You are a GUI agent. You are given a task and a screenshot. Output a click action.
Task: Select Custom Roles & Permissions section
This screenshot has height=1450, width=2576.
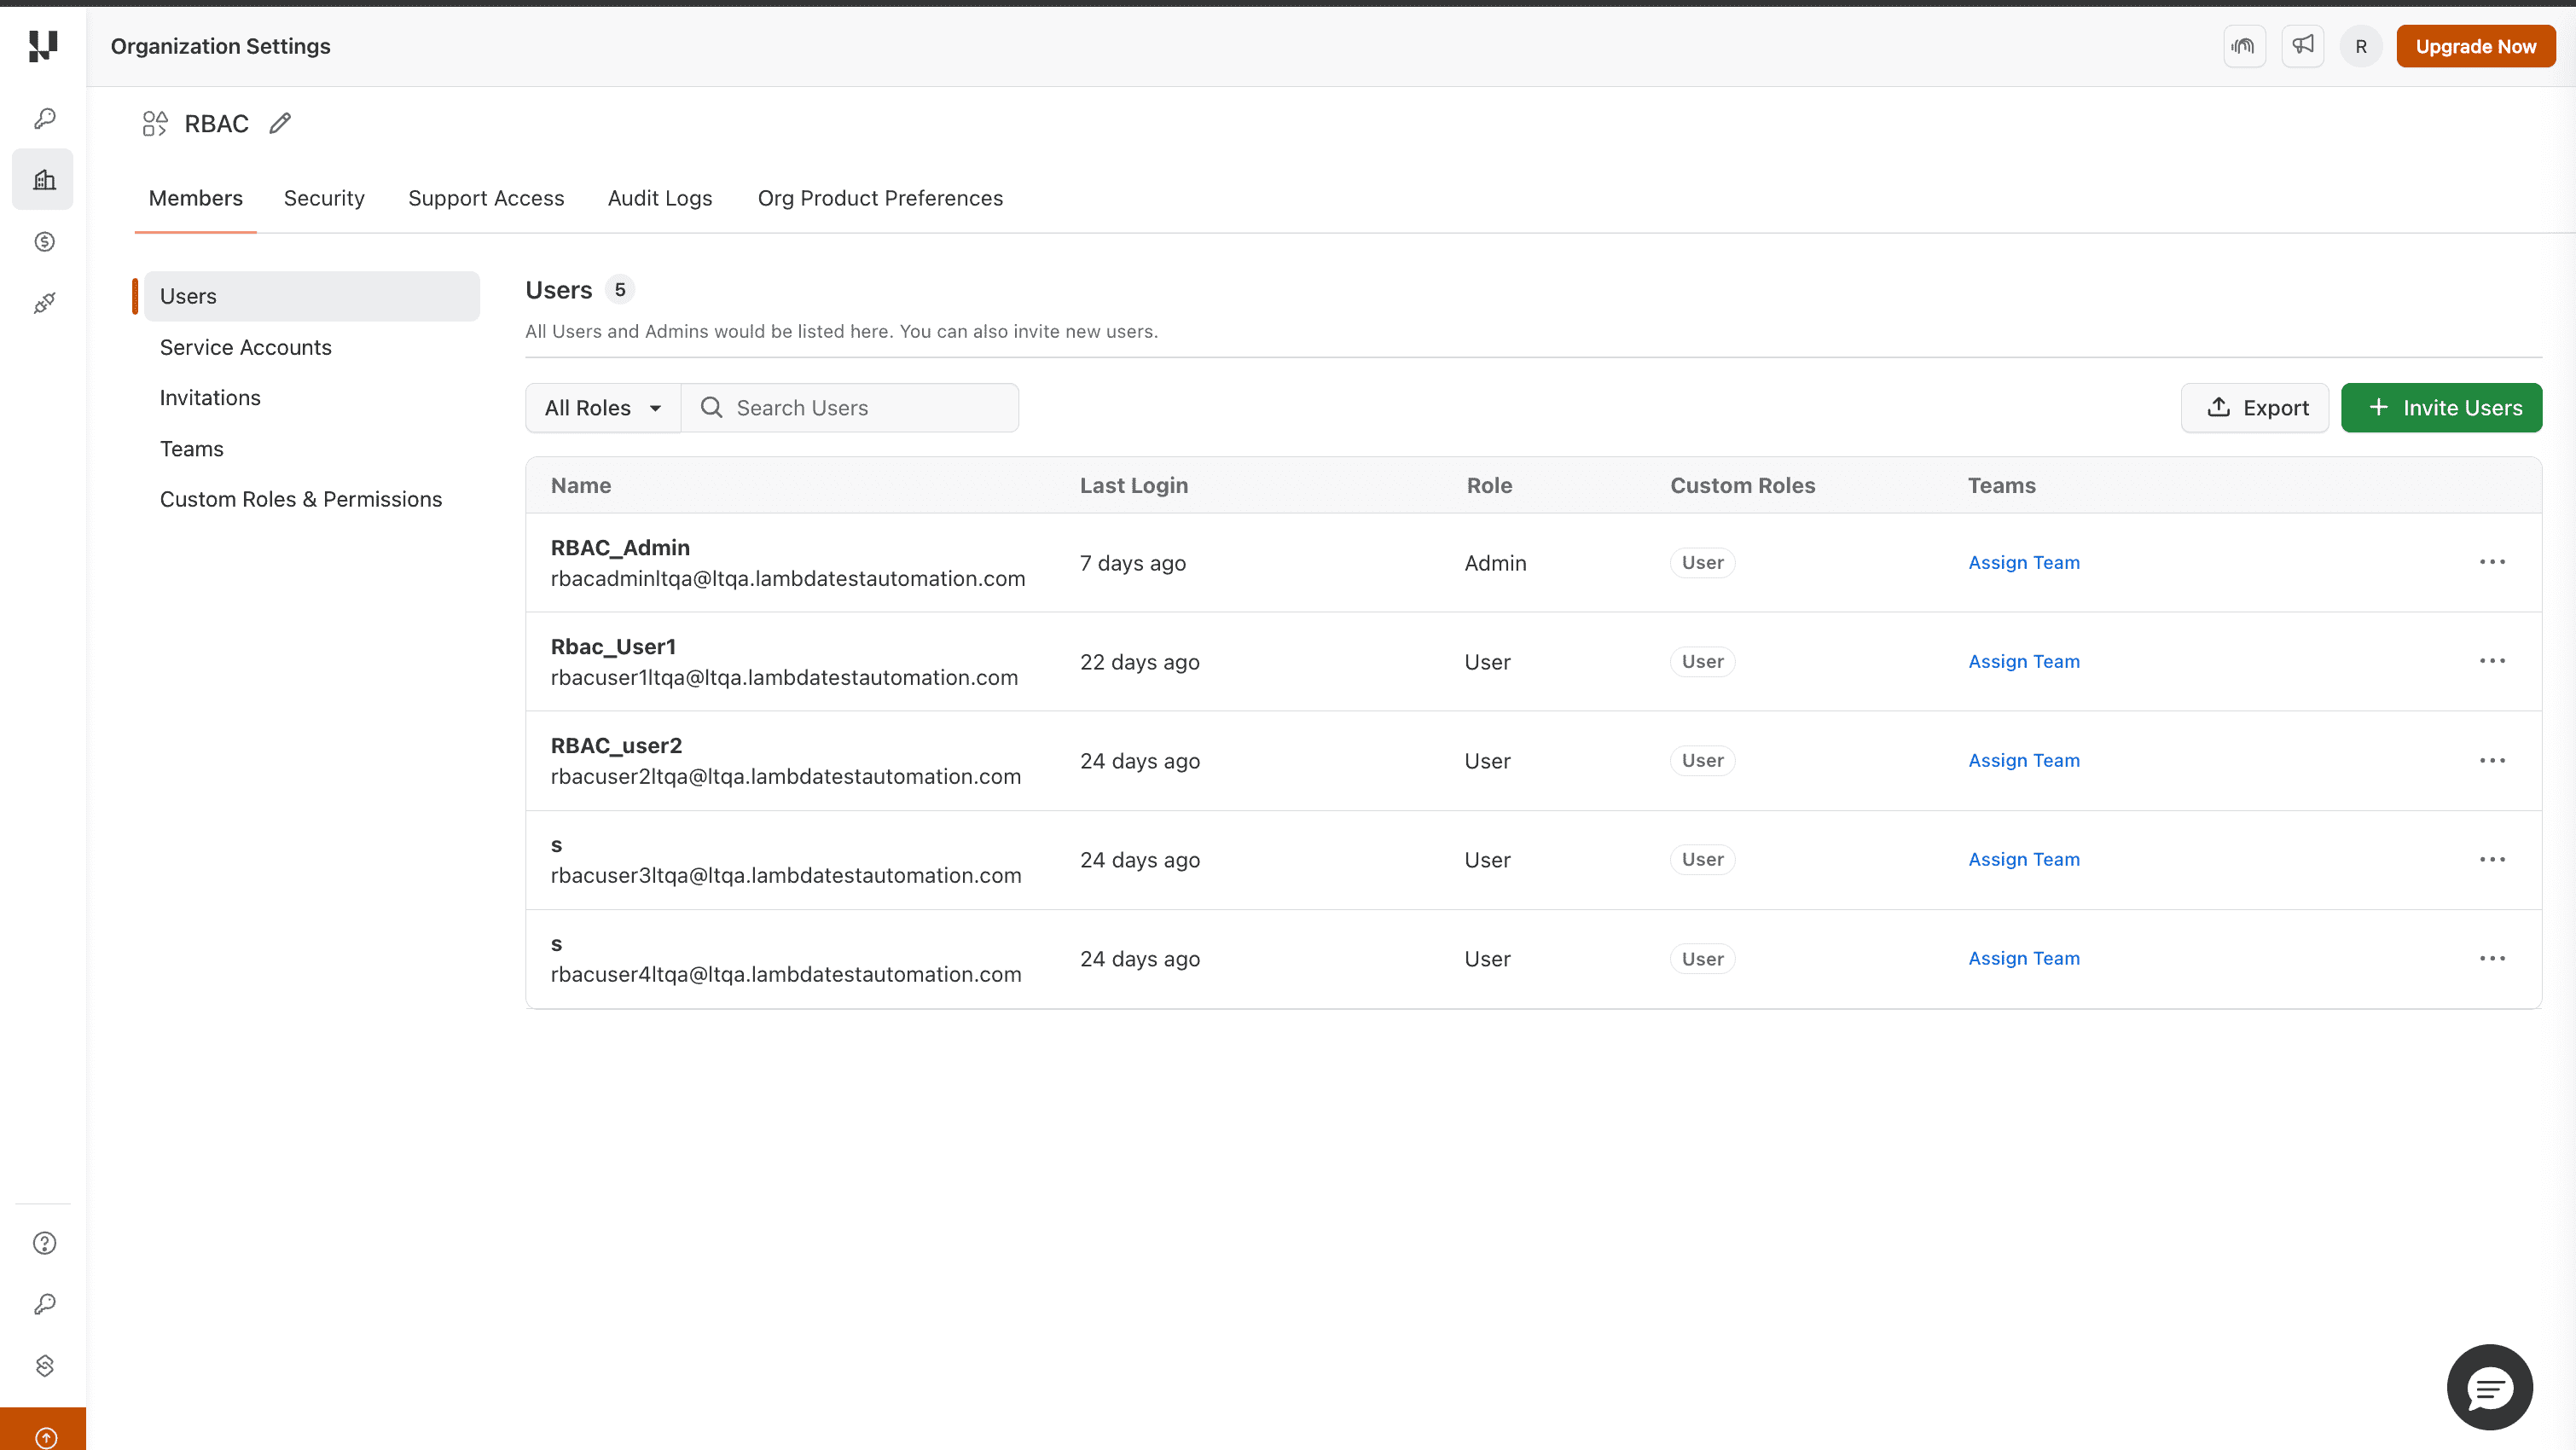point(301,498)
